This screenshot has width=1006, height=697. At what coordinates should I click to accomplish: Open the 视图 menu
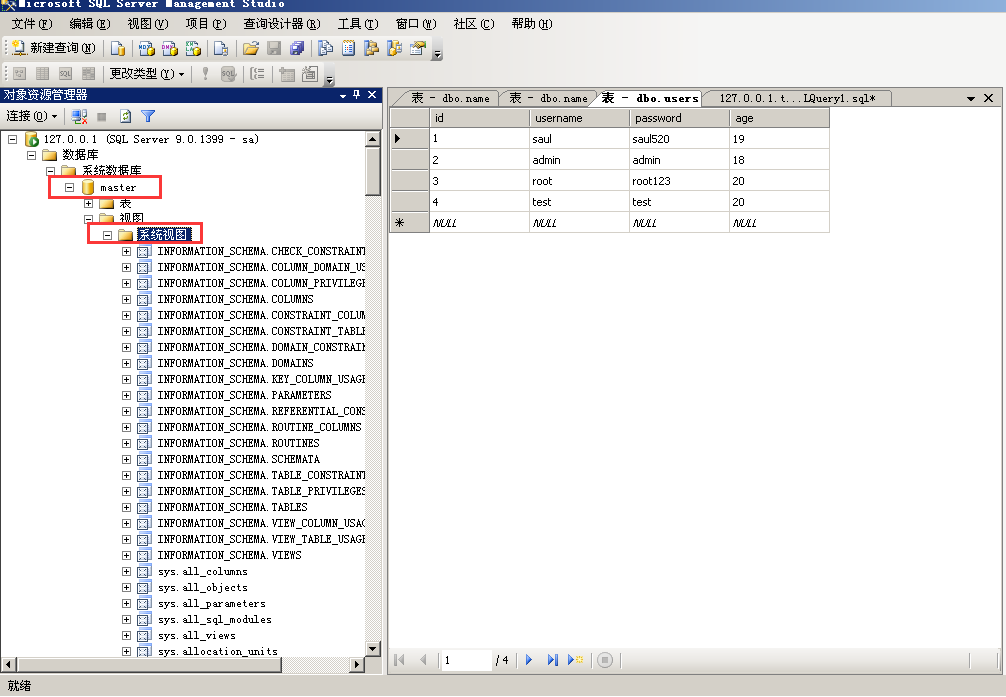148,24
